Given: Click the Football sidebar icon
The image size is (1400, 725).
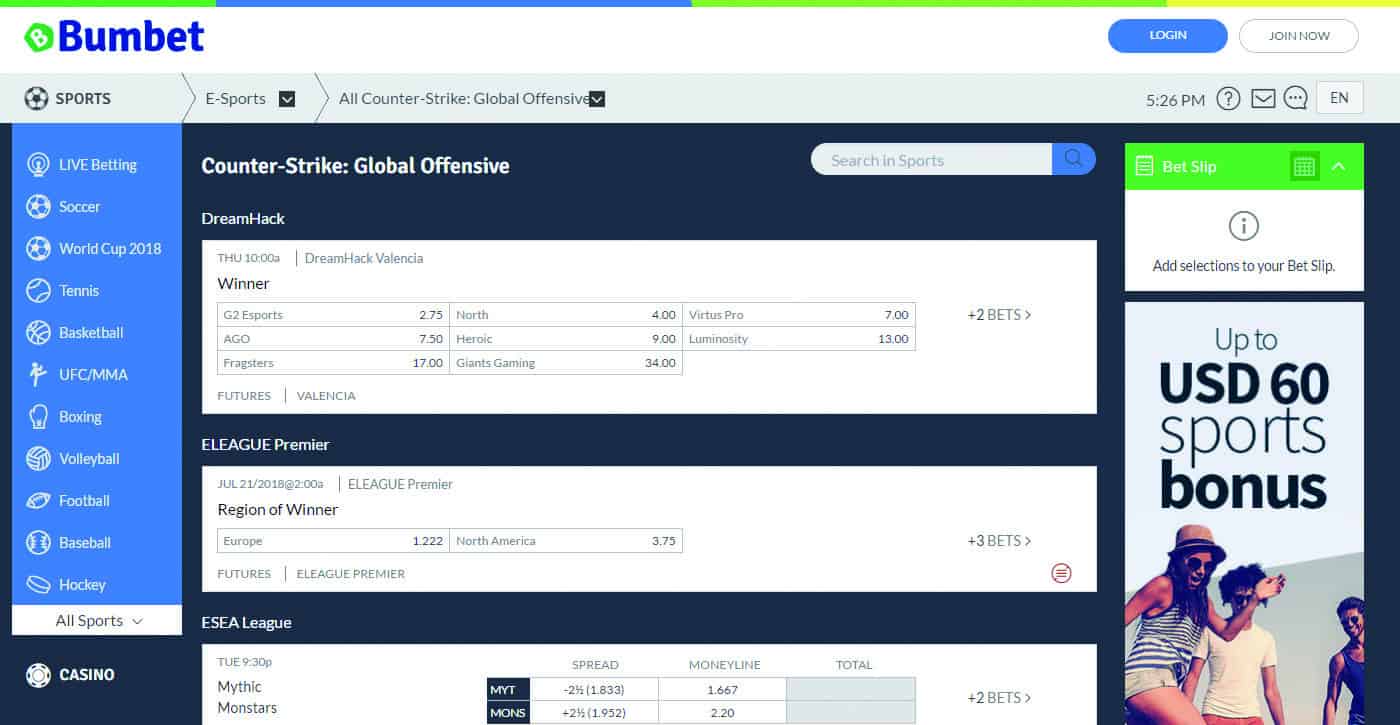Looking at the screenshot, I should click(38, 501).
